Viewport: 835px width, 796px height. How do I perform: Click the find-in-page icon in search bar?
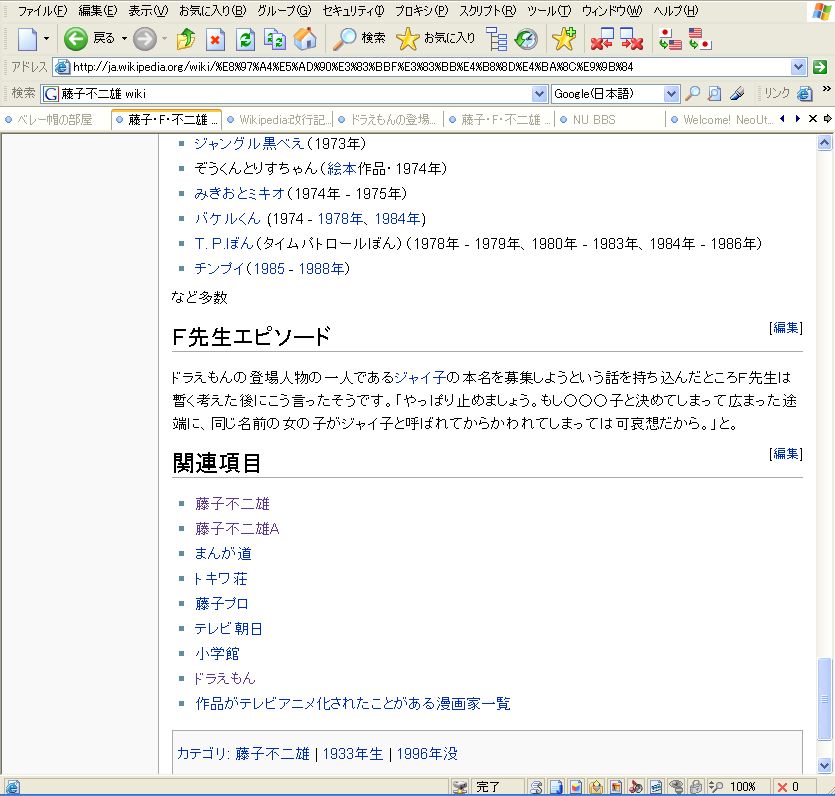click(715, 94)
